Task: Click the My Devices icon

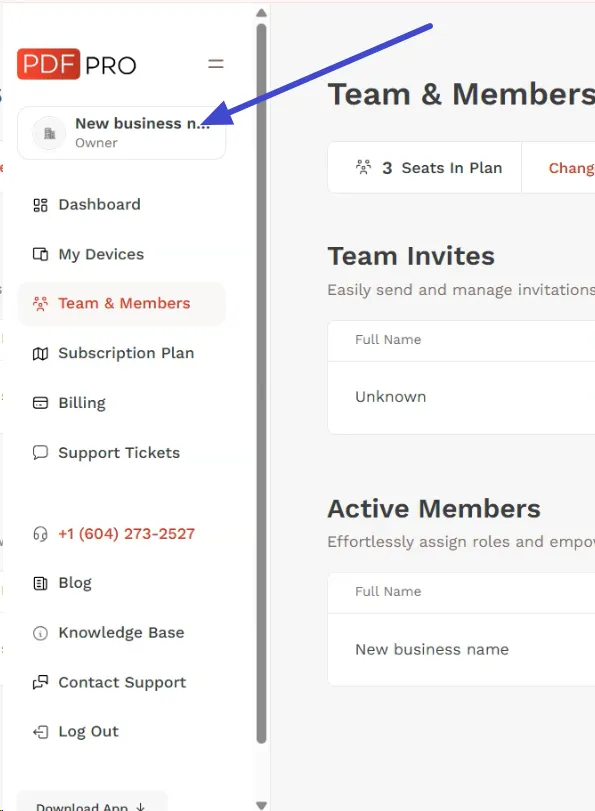Action: [x=40, y=254]
